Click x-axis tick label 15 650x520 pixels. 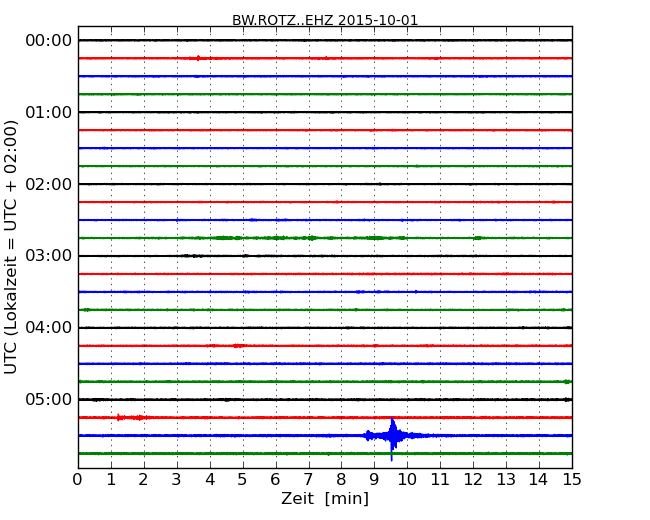click(572, 480)
